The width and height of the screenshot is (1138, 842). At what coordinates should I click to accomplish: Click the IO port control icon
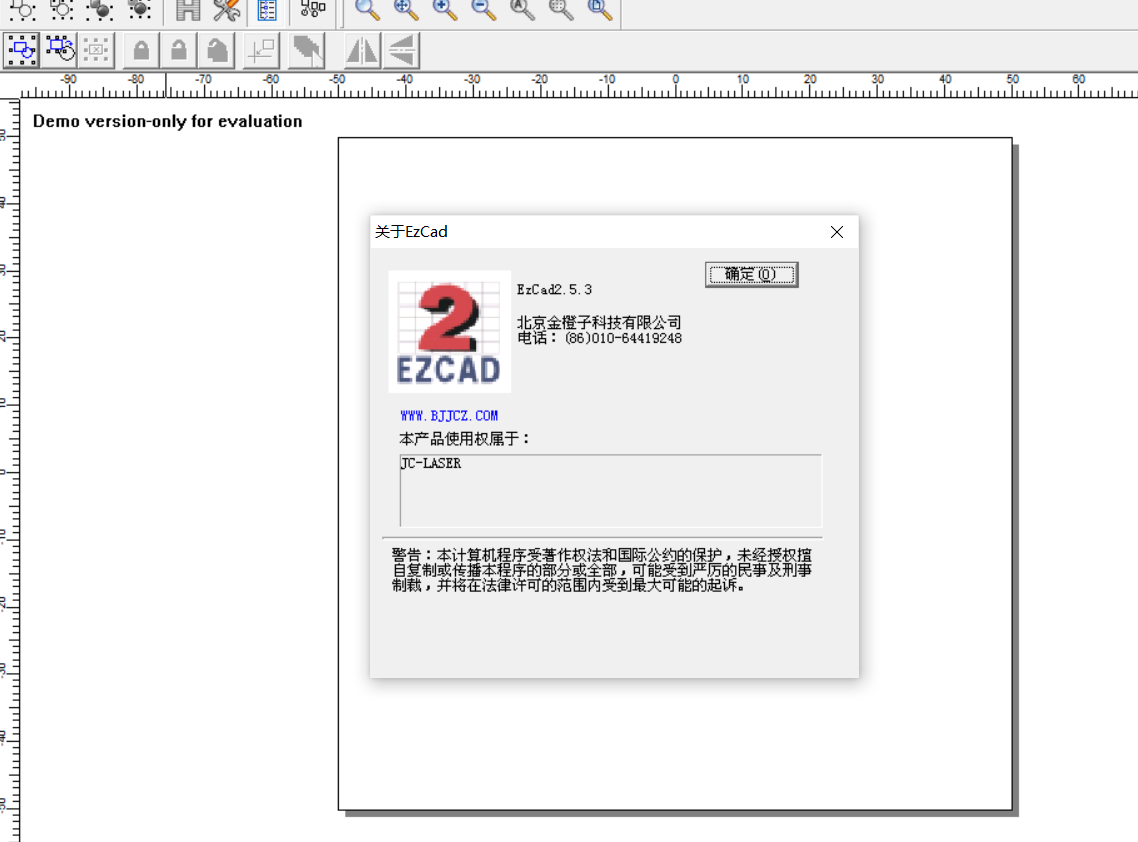click(313, 9)
